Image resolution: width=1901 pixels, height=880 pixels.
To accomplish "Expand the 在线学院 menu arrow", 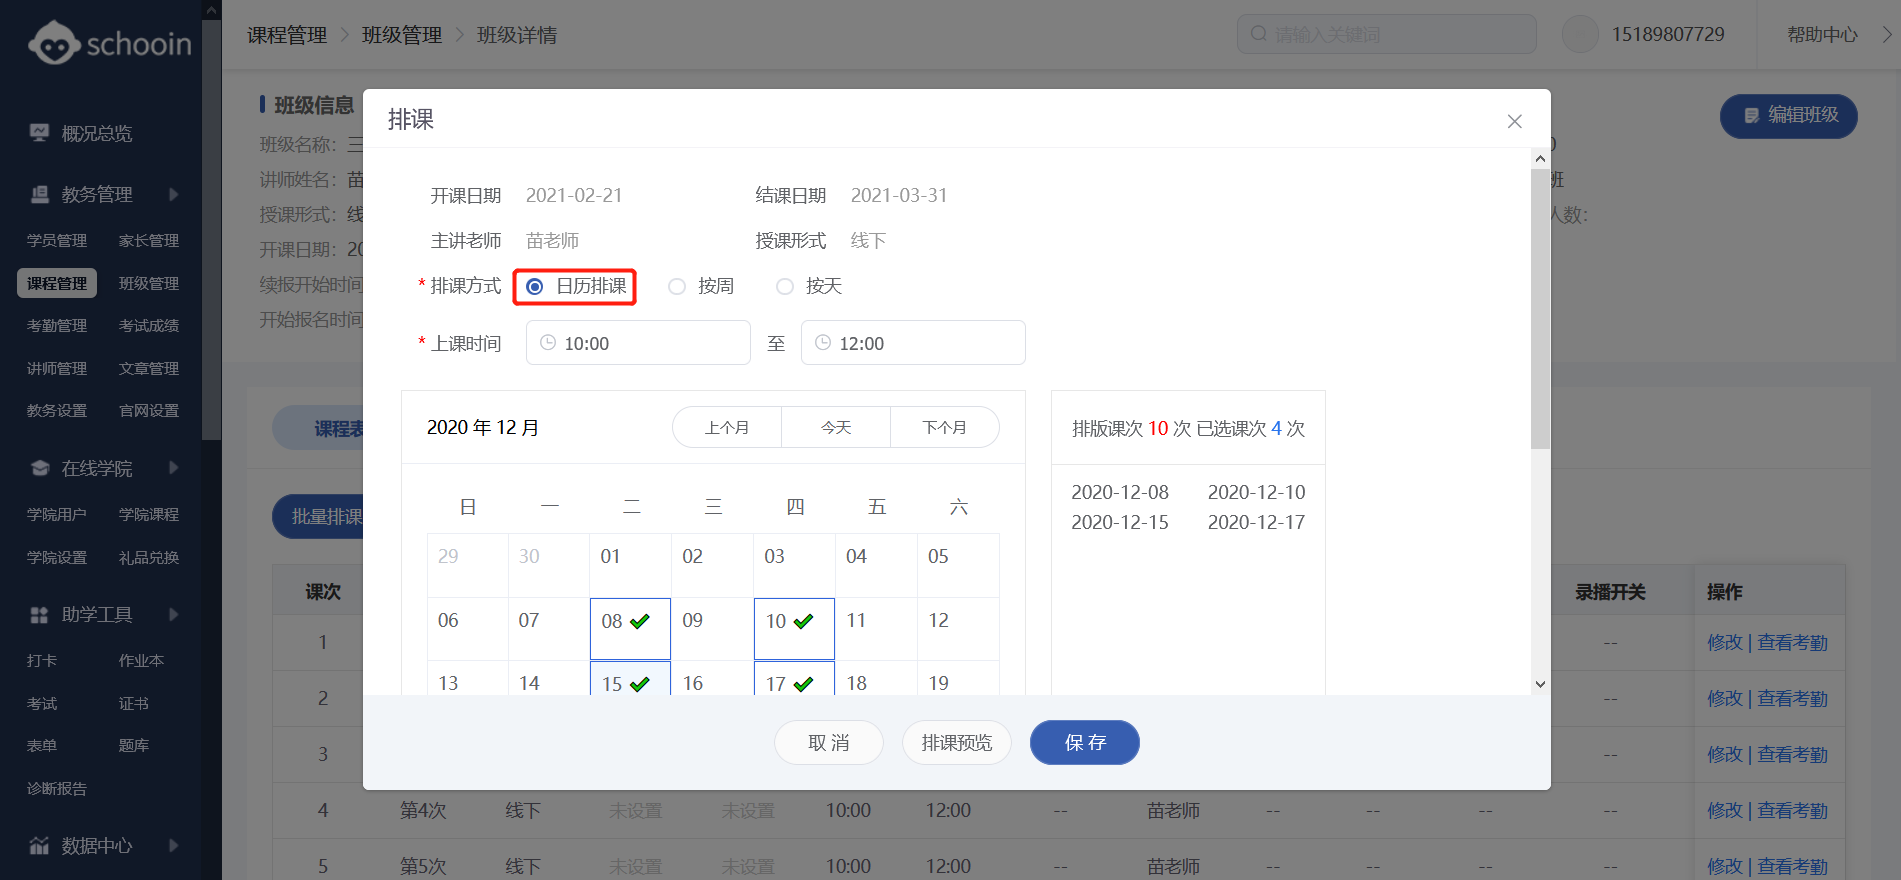I will tap(174, 468).
